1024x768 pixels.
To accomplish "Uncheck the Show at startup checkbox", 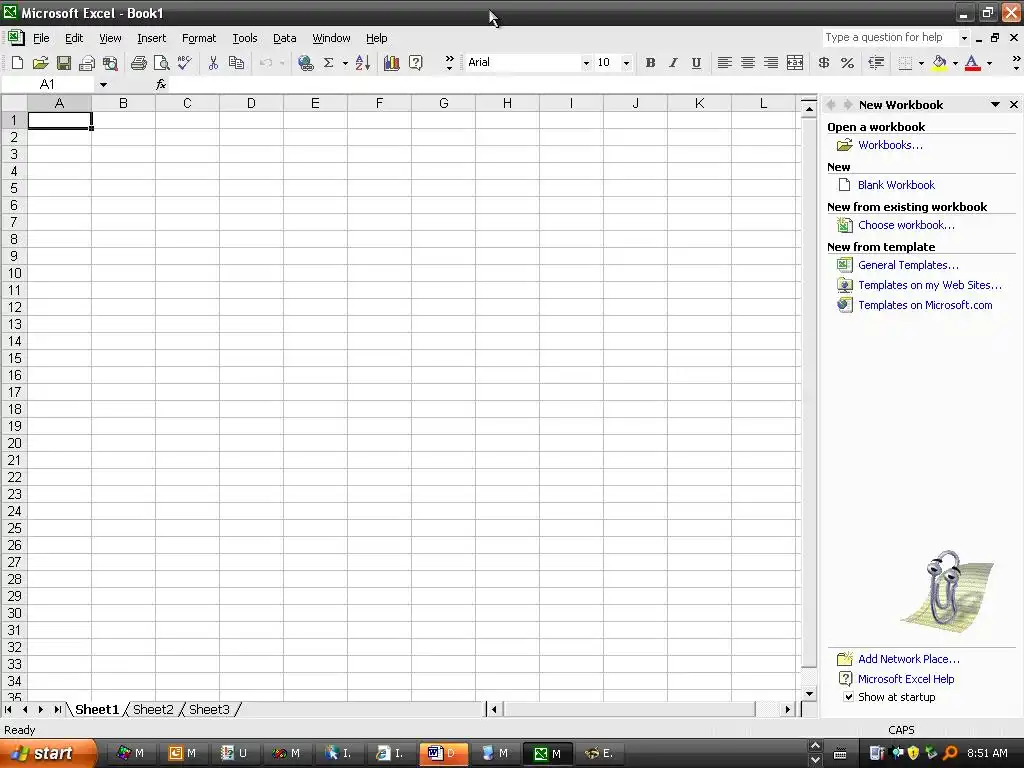I will 848,697.
